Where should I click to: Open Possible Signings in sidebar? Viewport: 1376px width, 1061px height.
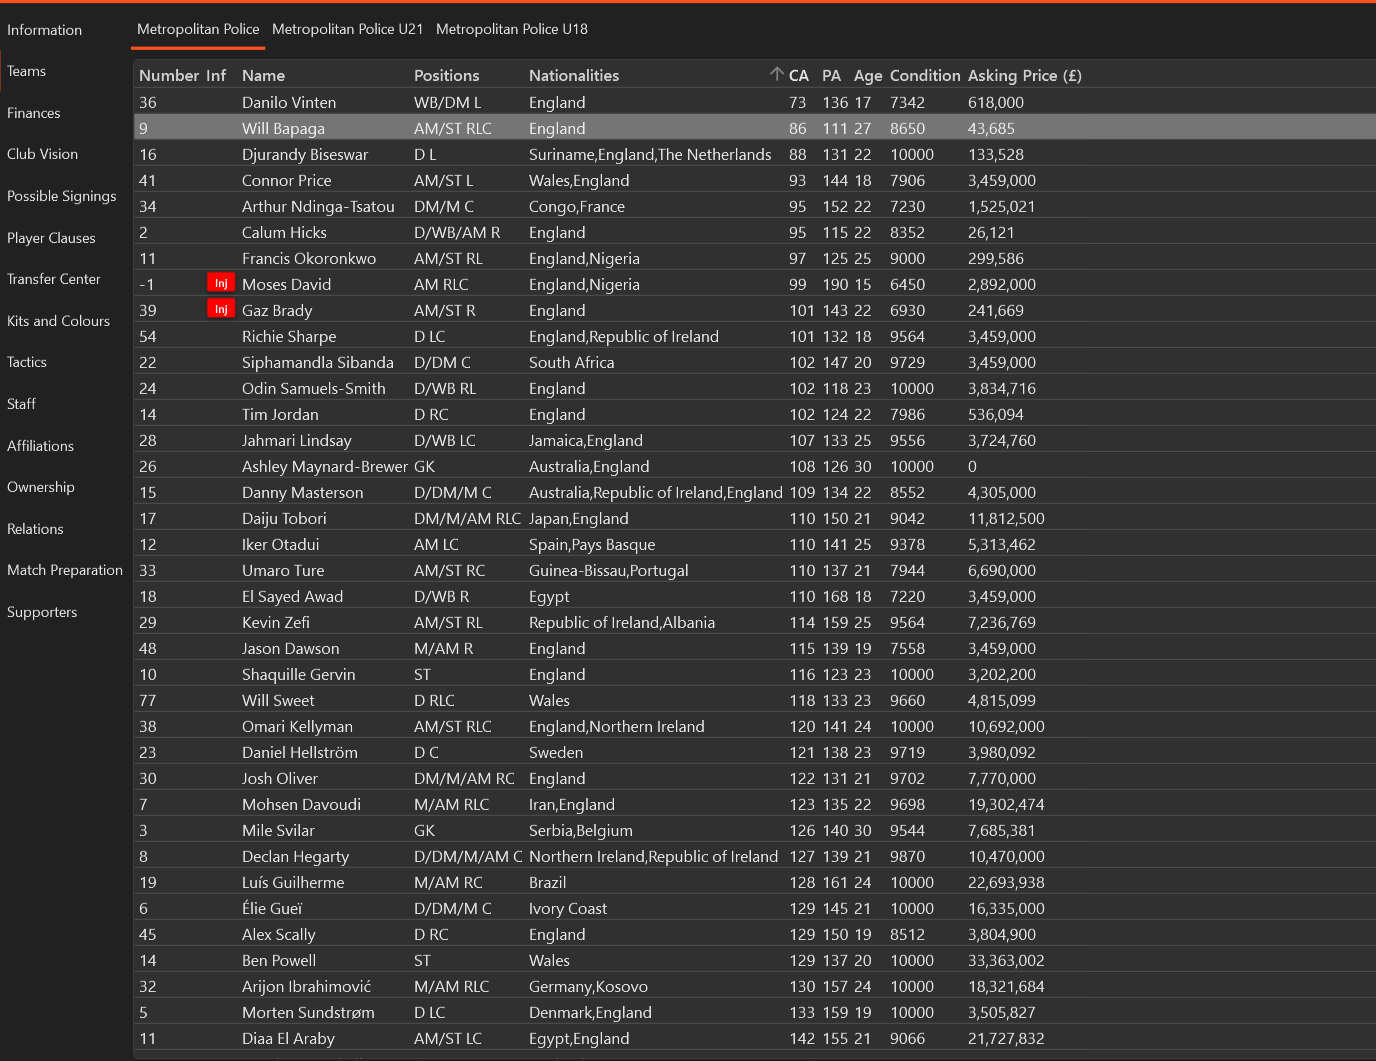click(62, 196)
